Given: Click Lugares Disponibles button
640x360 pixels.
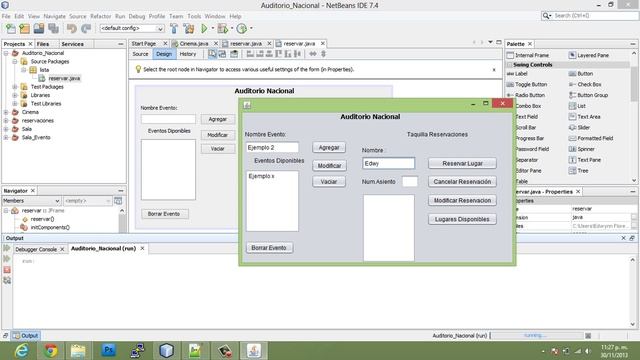Looking at the screenshot, I should click(462, 219).
